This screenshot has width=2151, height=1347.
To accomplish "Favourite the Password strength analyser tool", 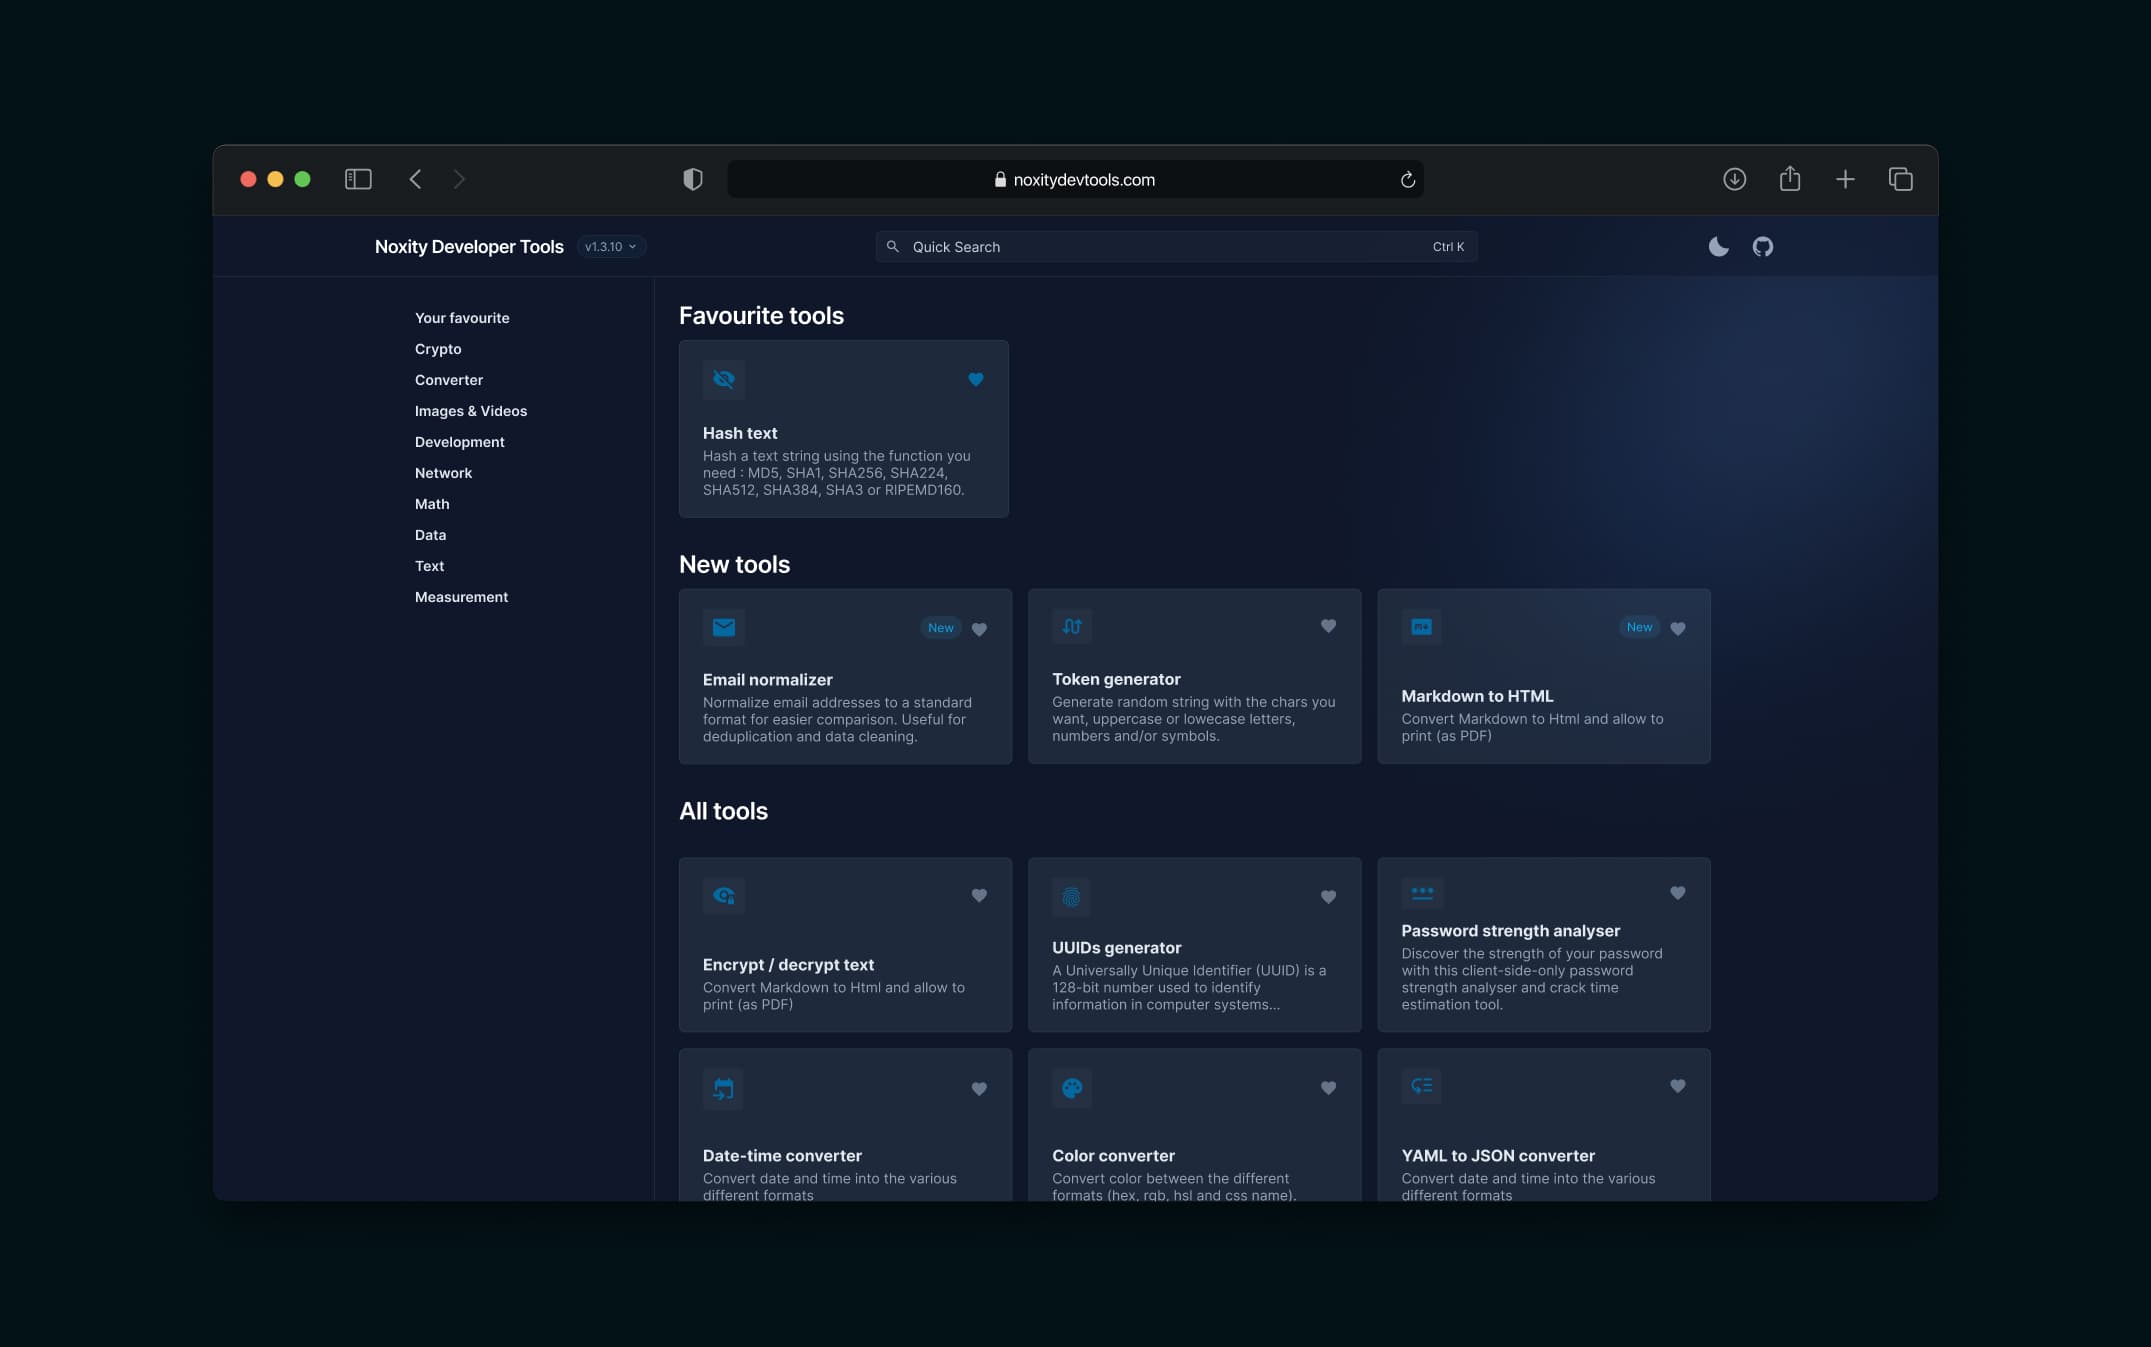I will click(1677, 892).
